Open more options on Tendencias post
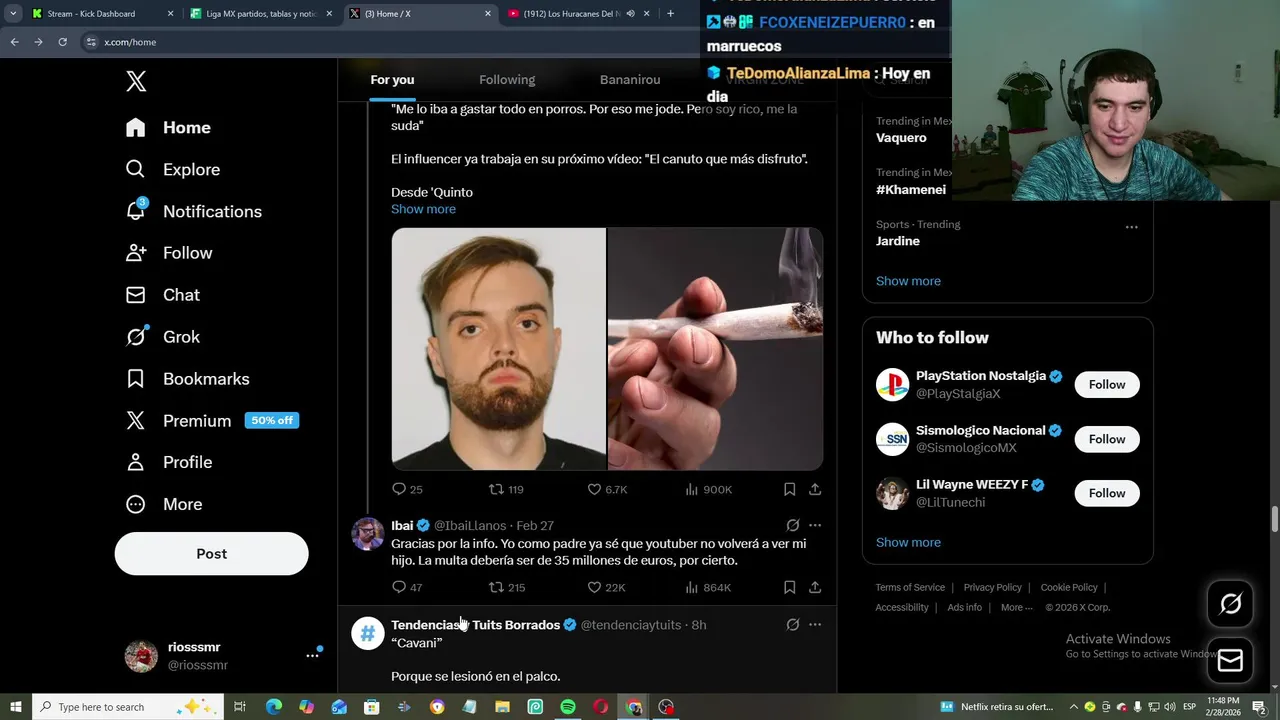Image resolution: width=1280 pixels, height=720 pixels. click(815, 625)
